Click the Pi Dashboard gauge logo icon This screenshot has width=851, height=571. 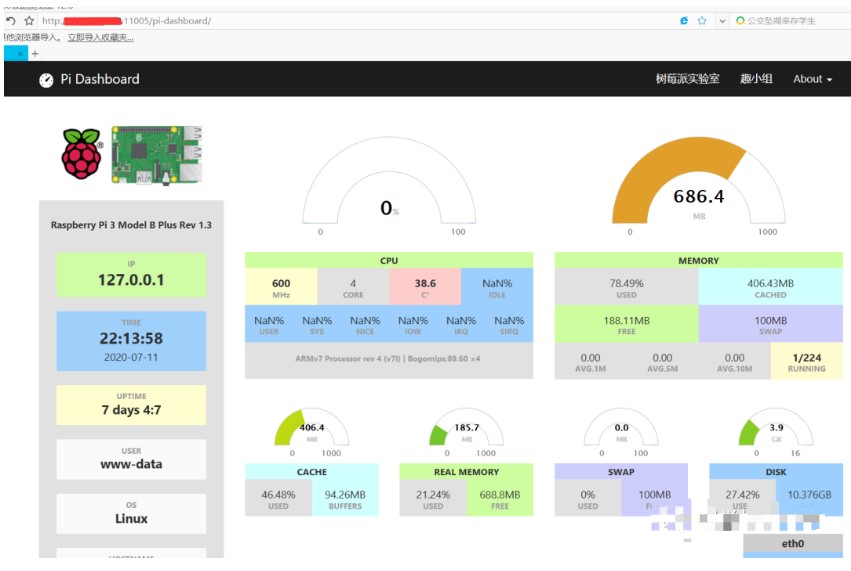click(46, 80)
